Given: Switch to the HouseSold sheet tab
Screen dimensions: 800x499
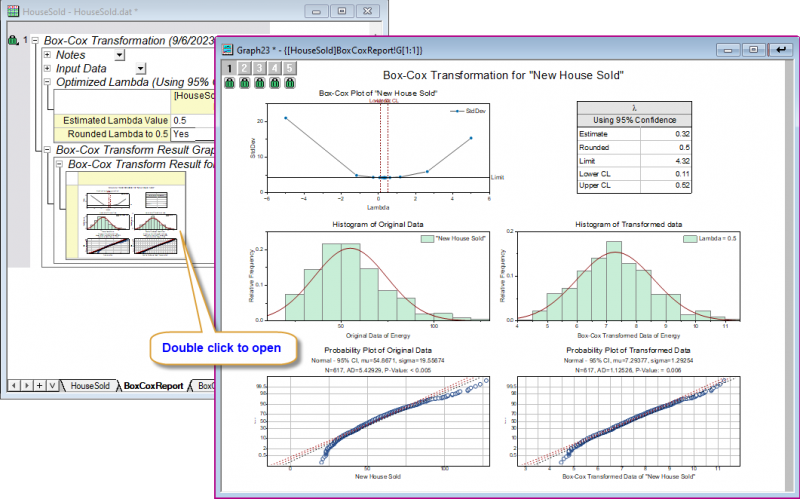Looking at the screenshot, I should 90,386.
